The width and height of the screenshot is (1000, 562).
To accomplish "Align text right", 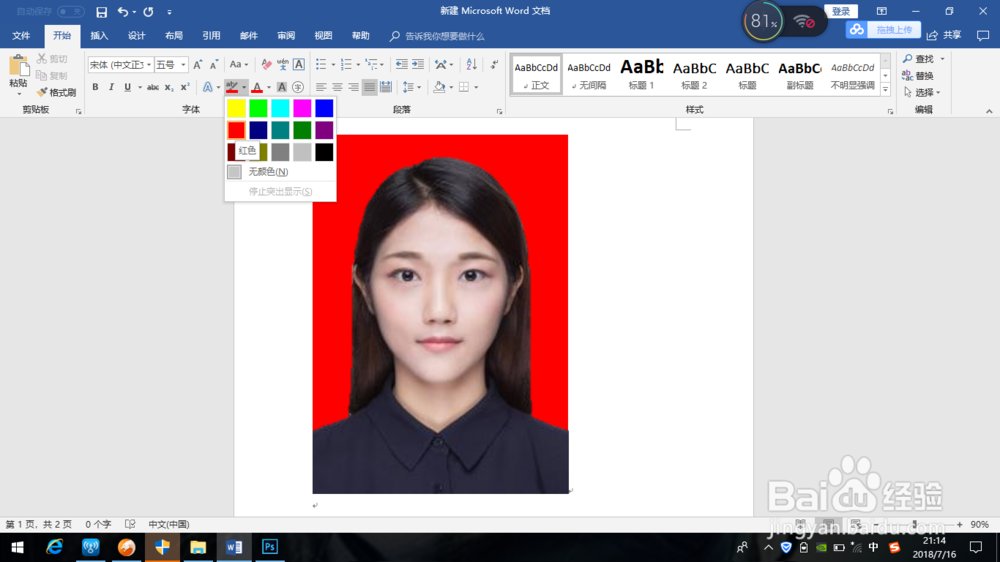I will 353,87.
